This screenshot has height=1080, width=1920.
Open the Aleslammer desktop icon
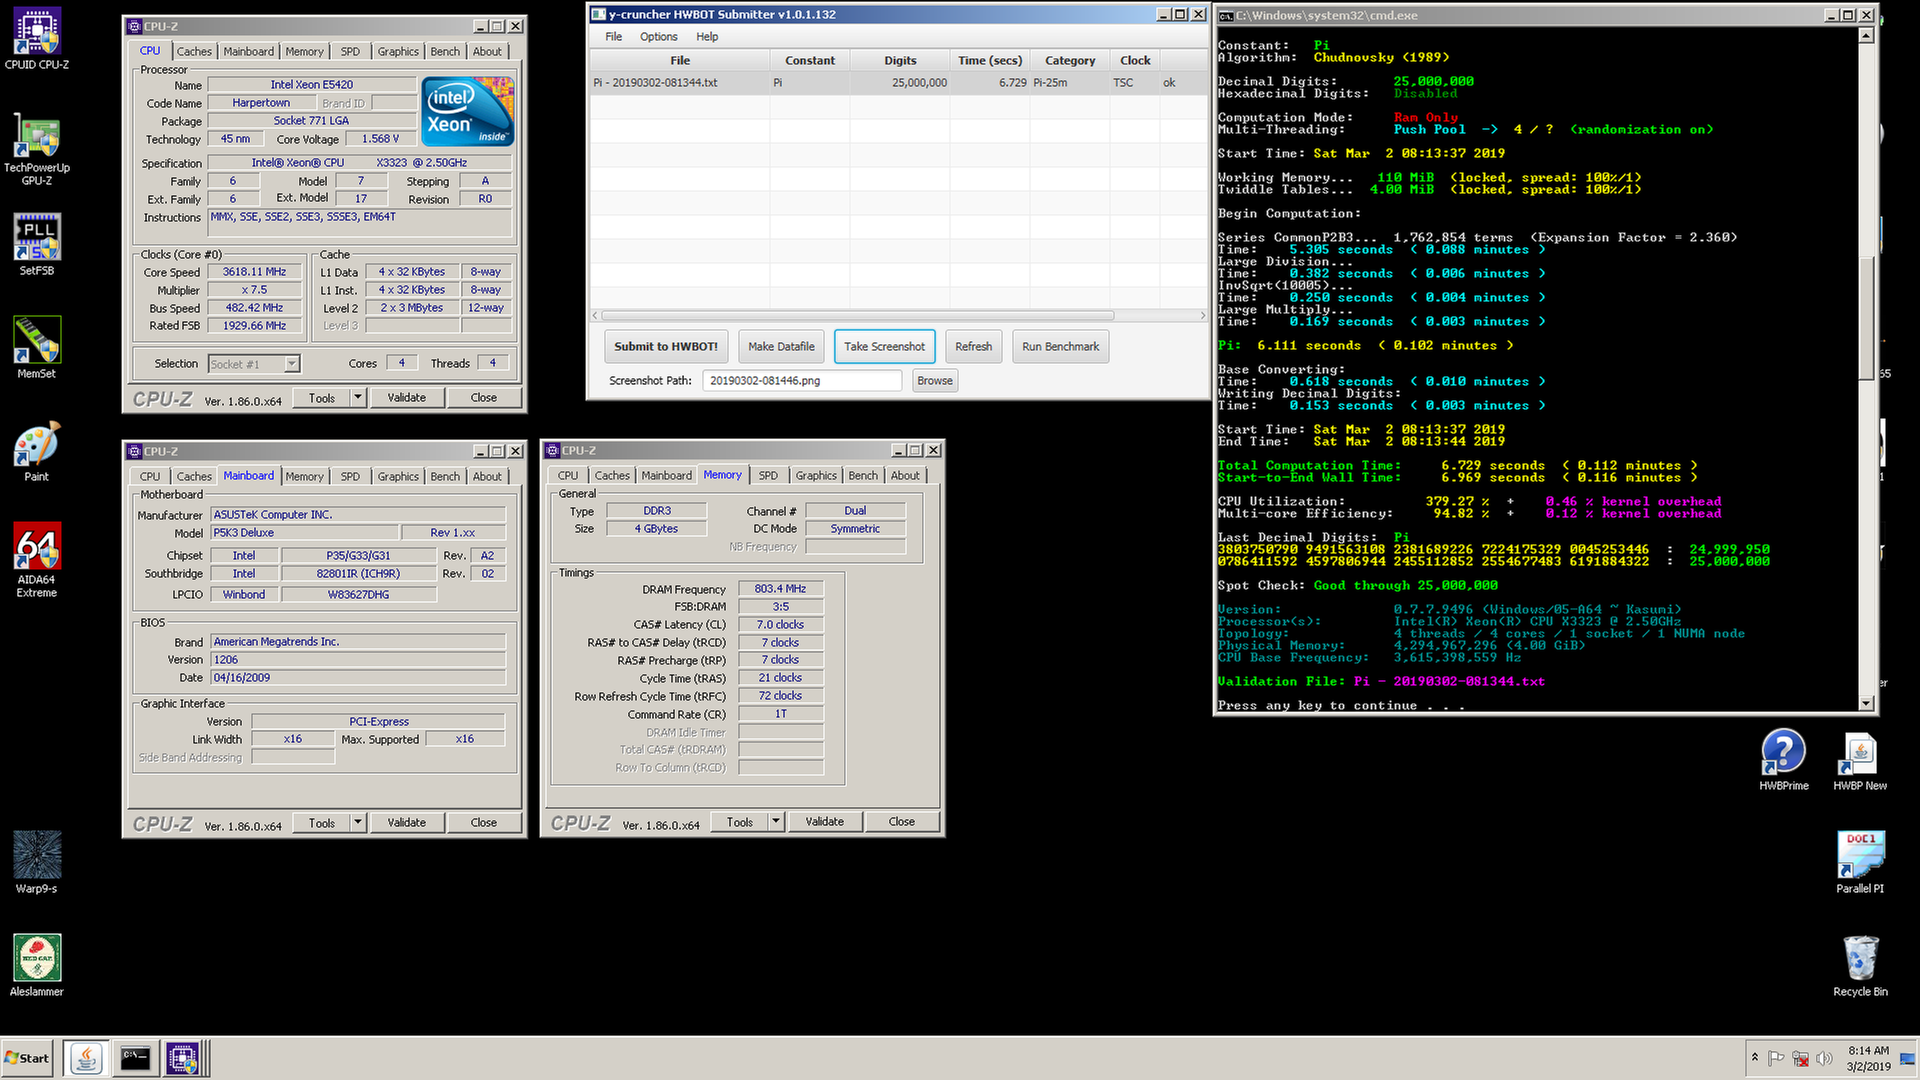click(37, 965)
